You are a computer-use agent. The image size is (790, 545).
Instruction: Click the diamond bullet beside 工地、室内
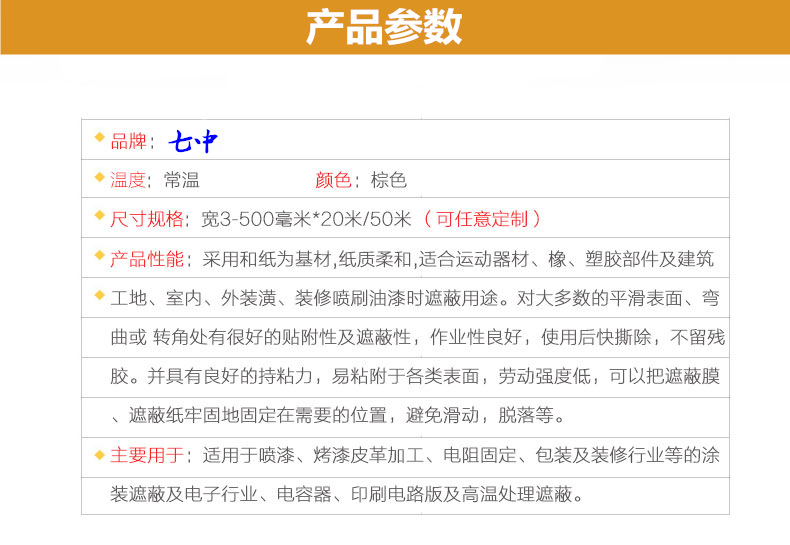click(100, 294)
